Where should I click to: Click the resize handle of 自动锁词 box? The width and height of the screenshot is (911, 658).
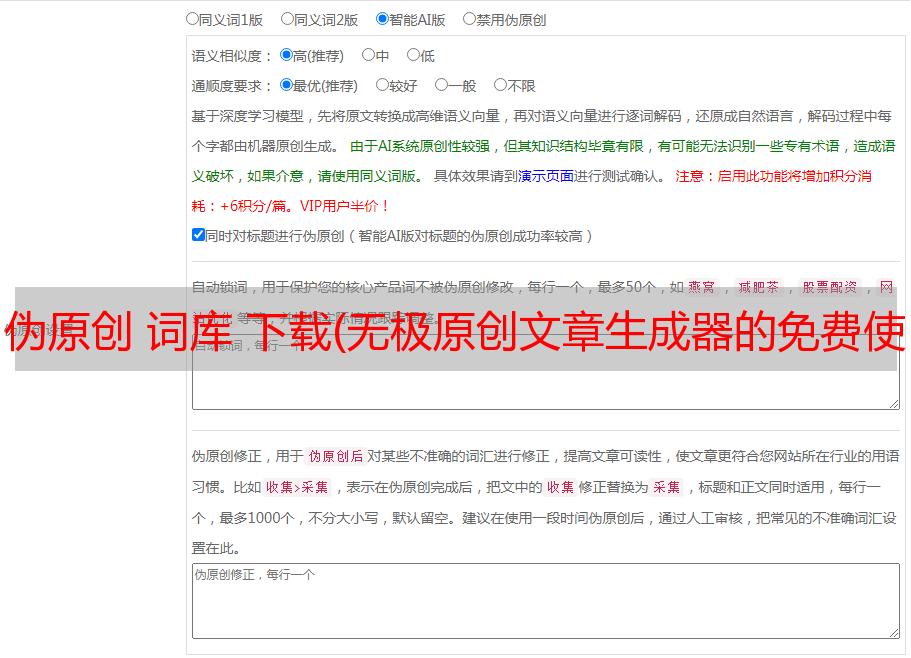pos(894,404)
